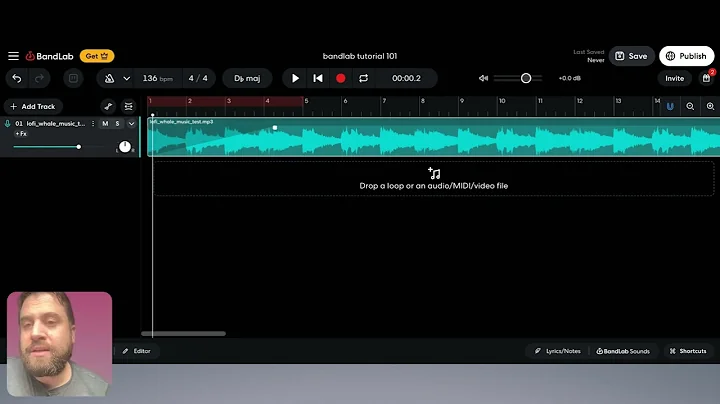
Task: Click bar 5 on the timeline ruler
Action: click(x=306, y=101)
